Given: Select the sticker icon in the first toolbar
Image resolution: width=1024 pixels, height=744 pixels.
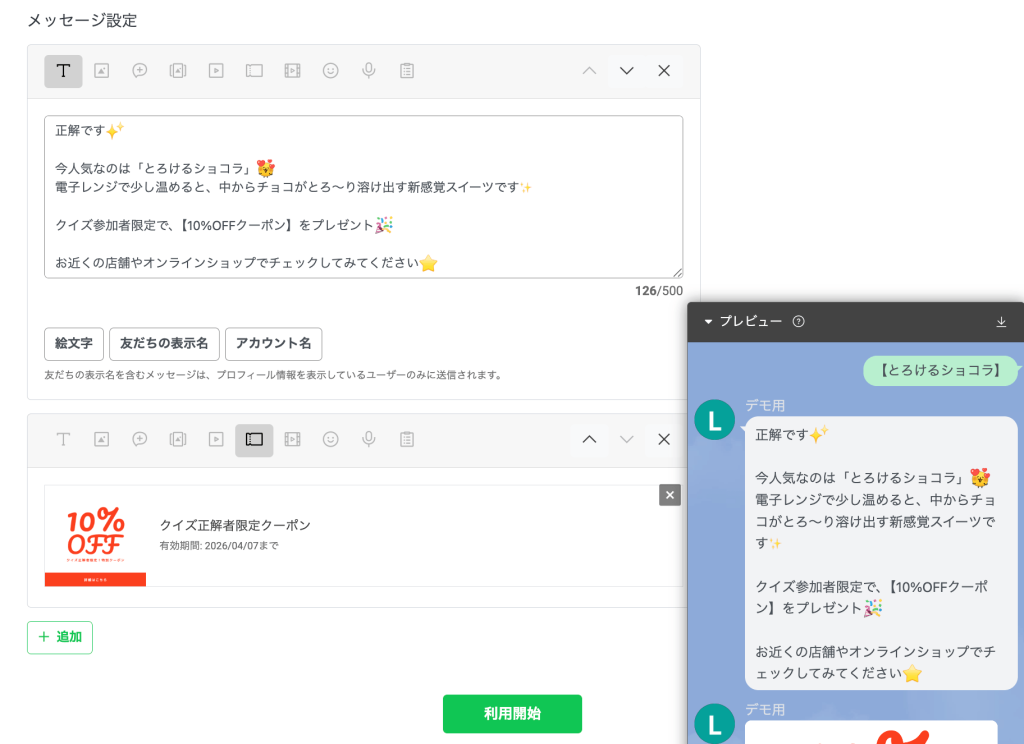Looking at the screenshot, I should point(139,71).
